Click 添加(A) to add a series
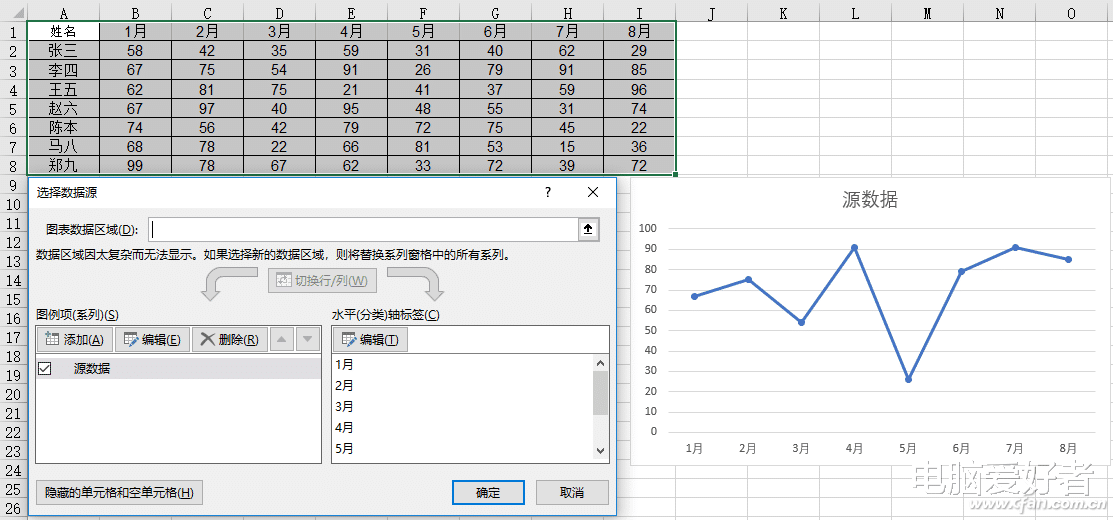 point(74,339)
